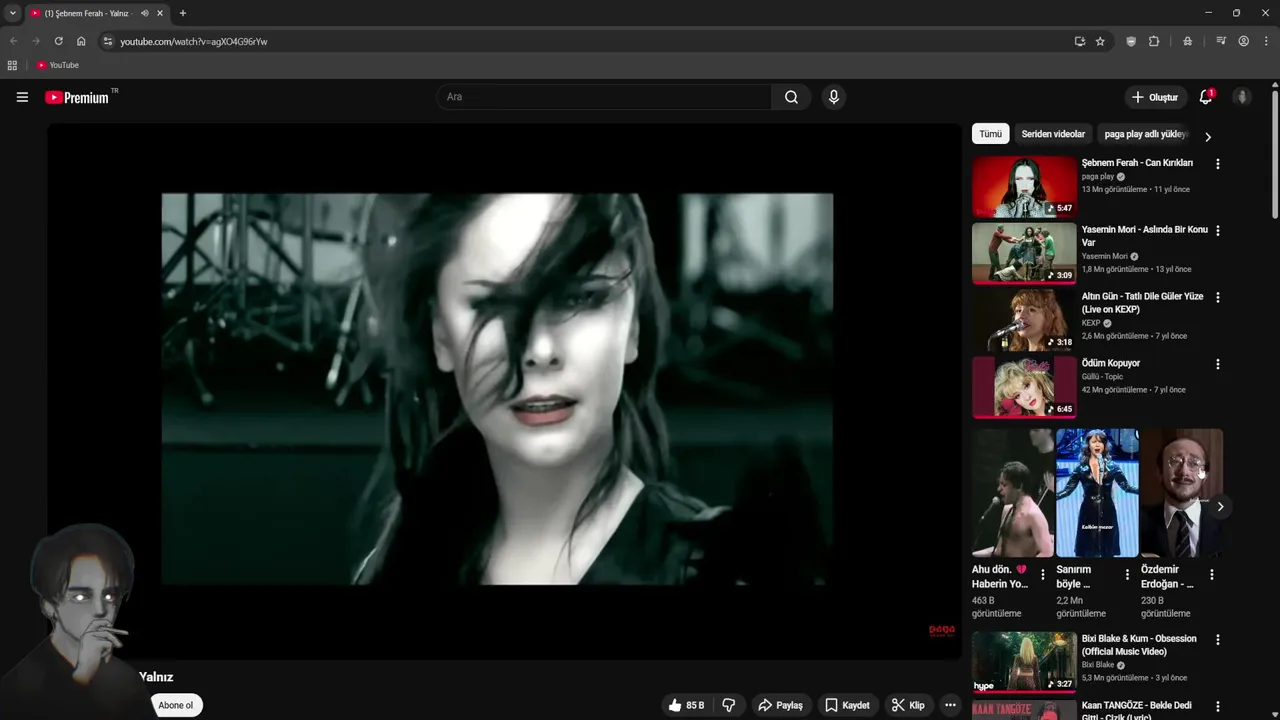Open Yasemin Mori - Aslında Bir Konu Var
This screenshot has height=720, width=1280.
1144,236
